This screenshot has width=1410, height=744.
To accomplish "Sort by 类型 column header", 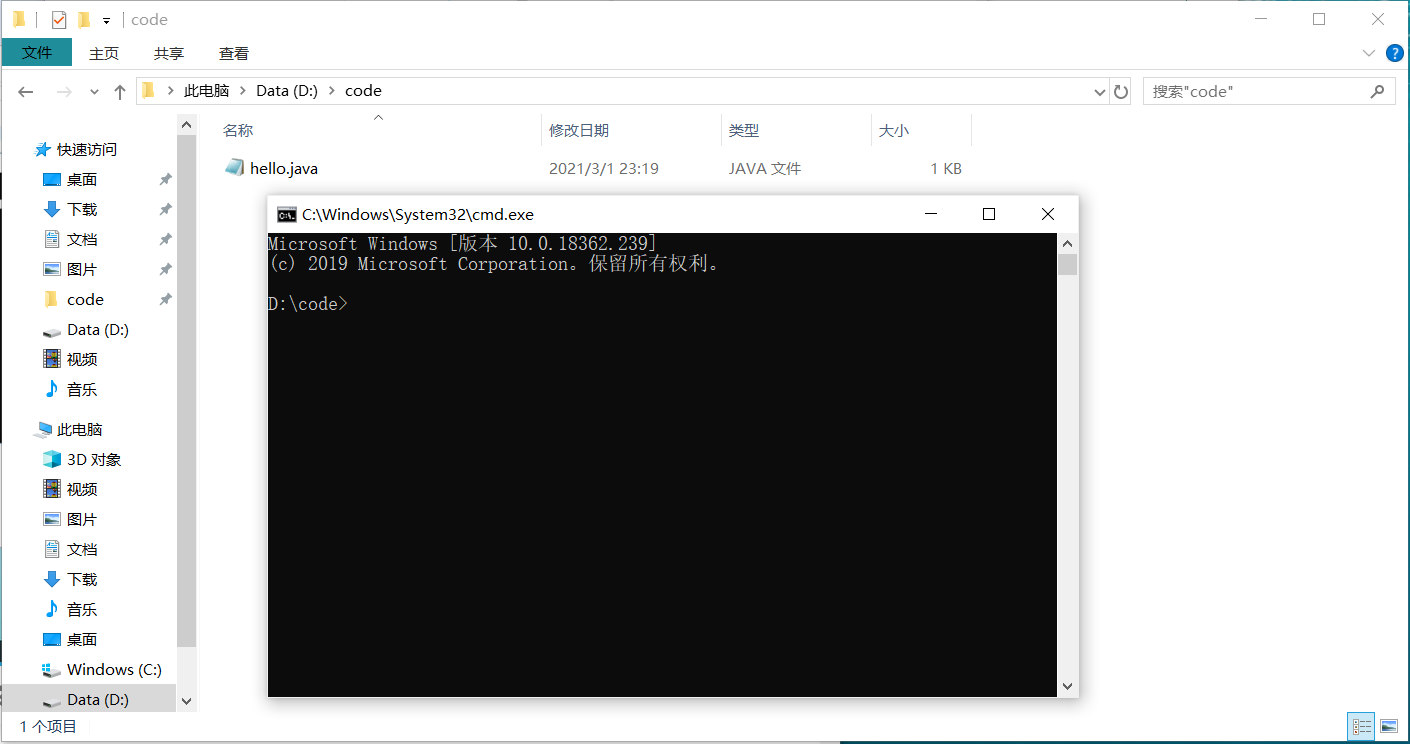I will (744, 130).
